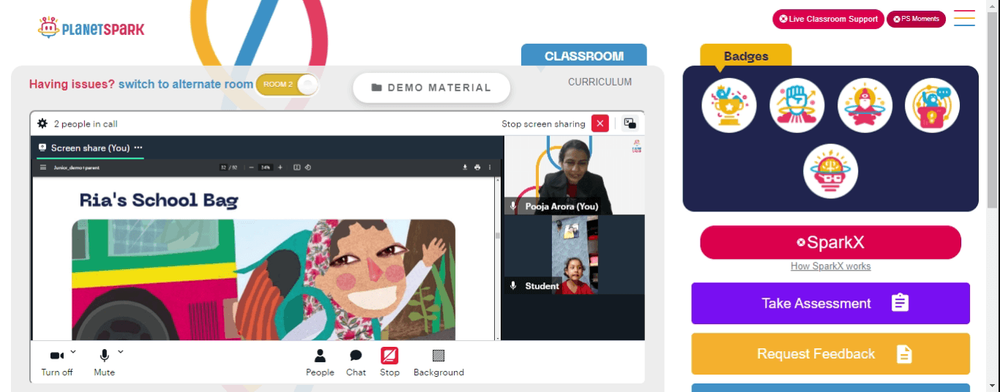Click 'Having issues?' text
This screenshot has width=1000, height=392.
[72, 84]
